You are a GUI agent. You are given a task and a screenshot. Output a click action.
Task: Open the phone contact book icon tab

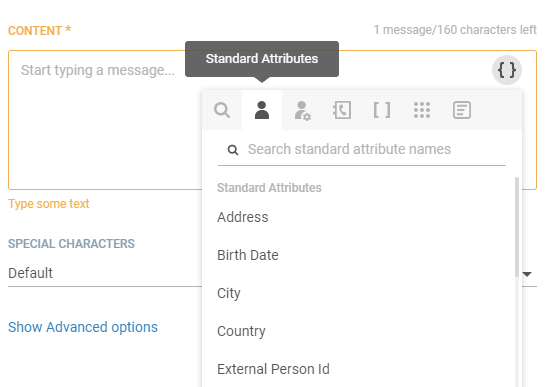point(342,110)
